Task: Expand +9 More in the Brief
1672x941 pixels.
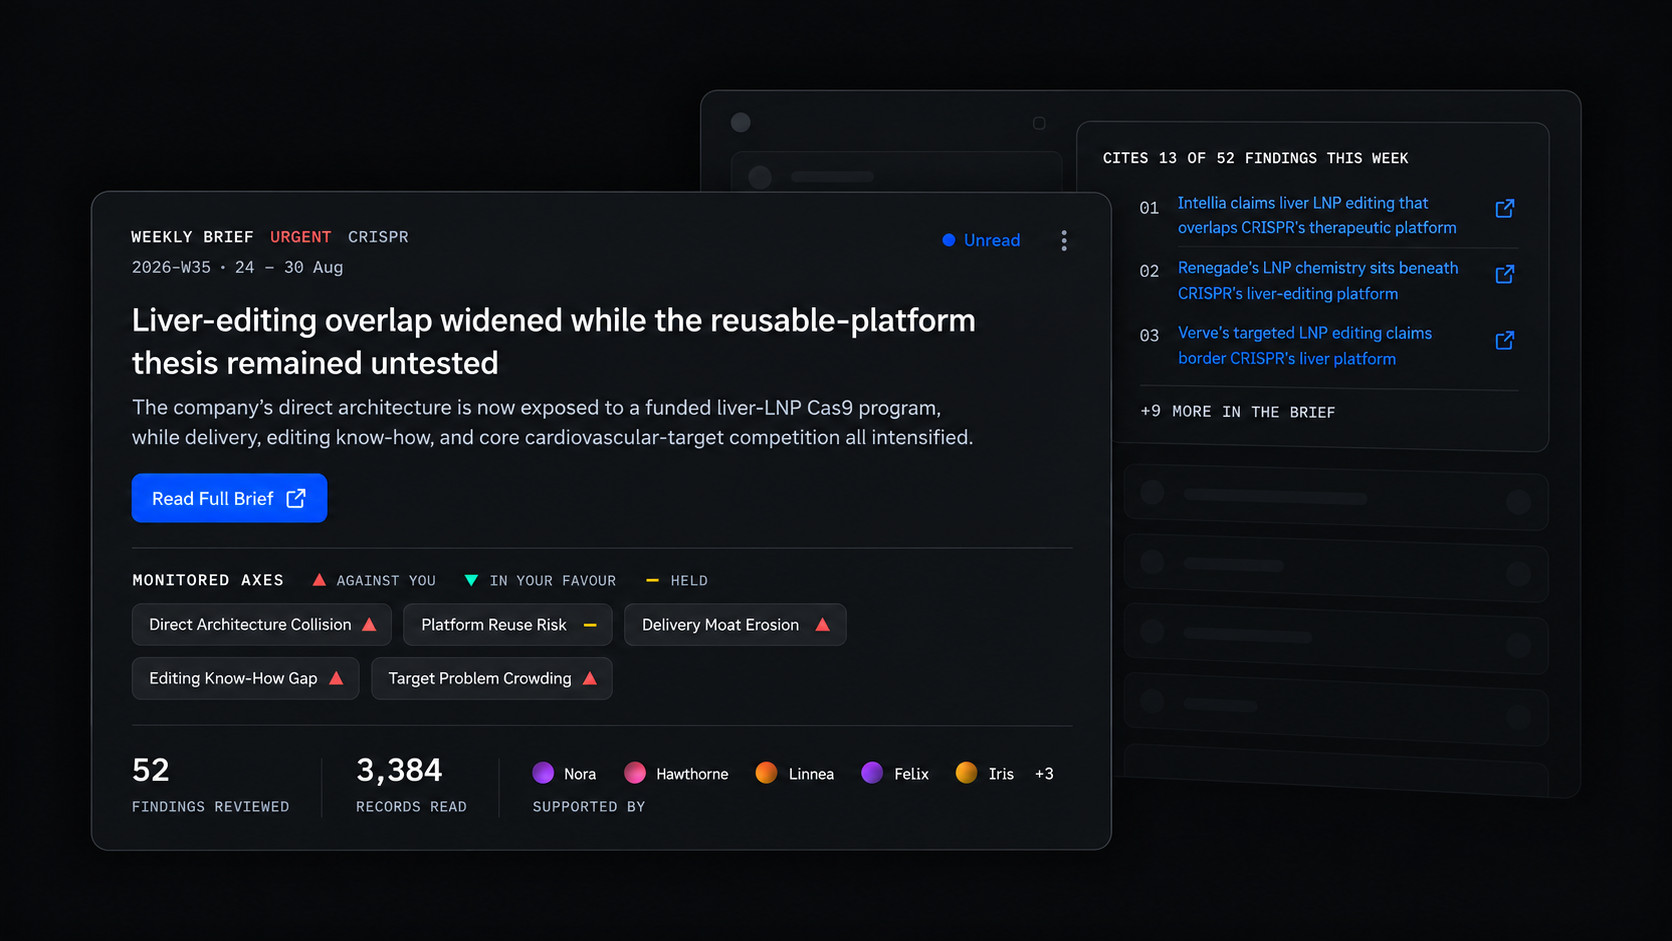Action: coord(1238,412)
